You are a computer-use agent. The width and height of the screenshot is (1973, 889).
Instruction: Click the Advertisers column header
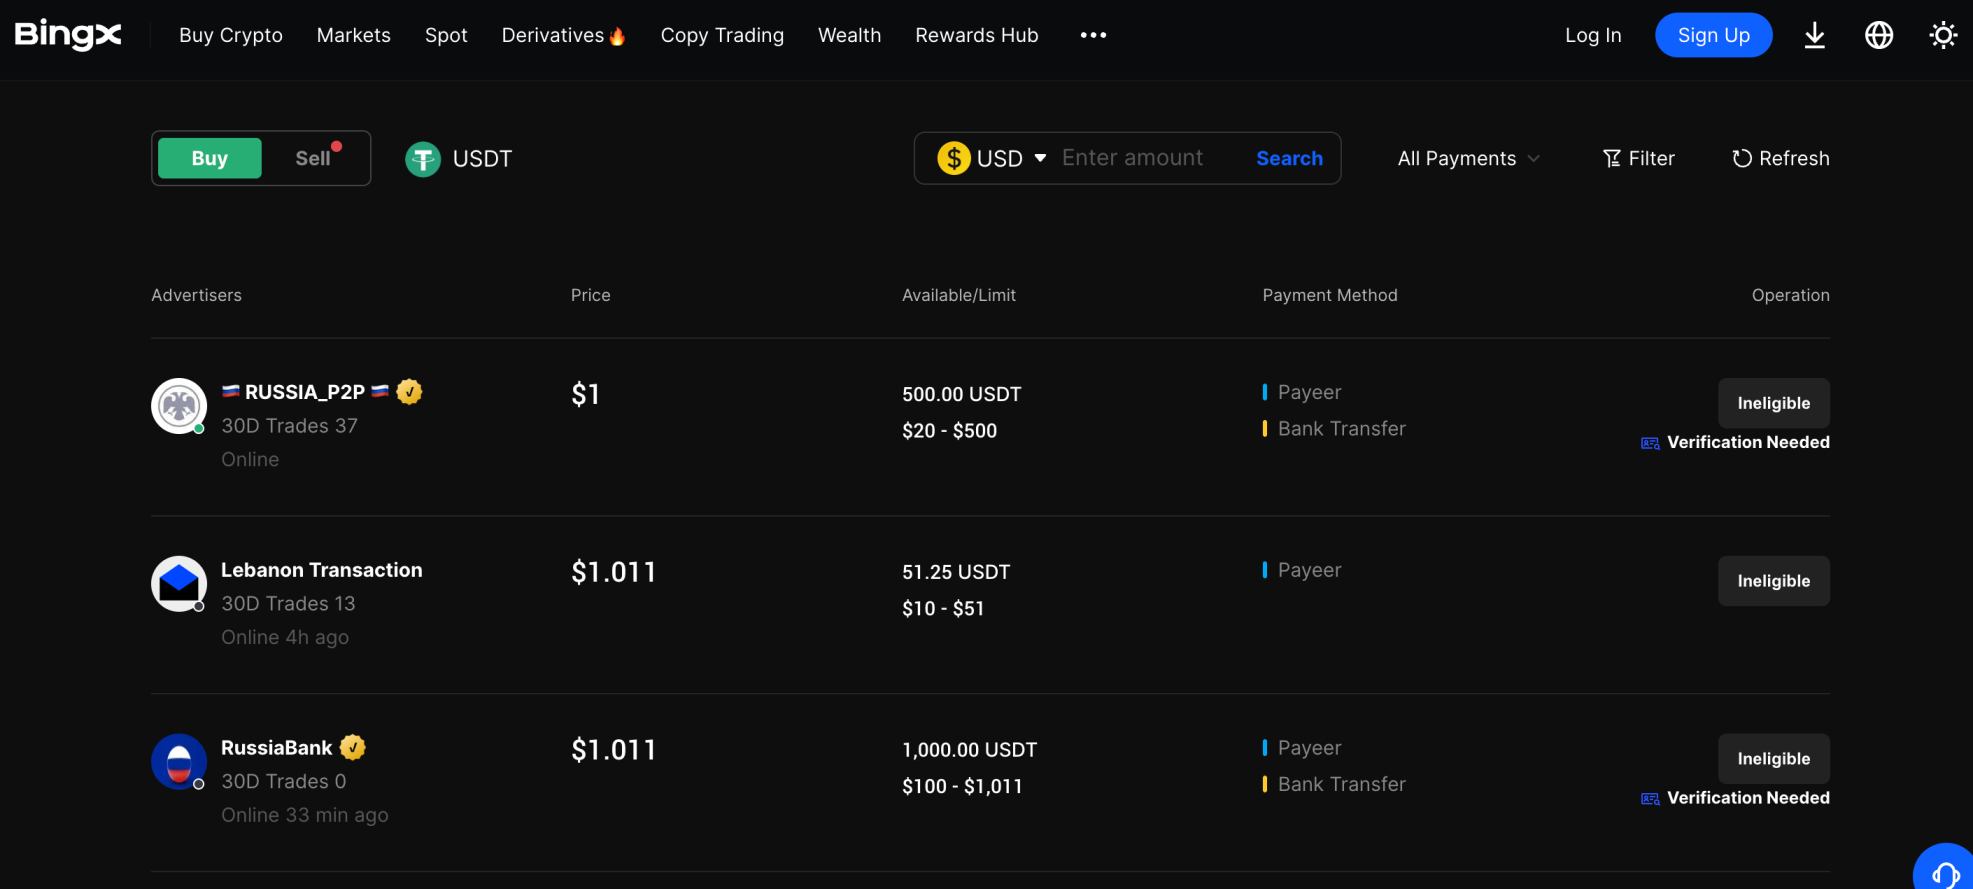196,295
